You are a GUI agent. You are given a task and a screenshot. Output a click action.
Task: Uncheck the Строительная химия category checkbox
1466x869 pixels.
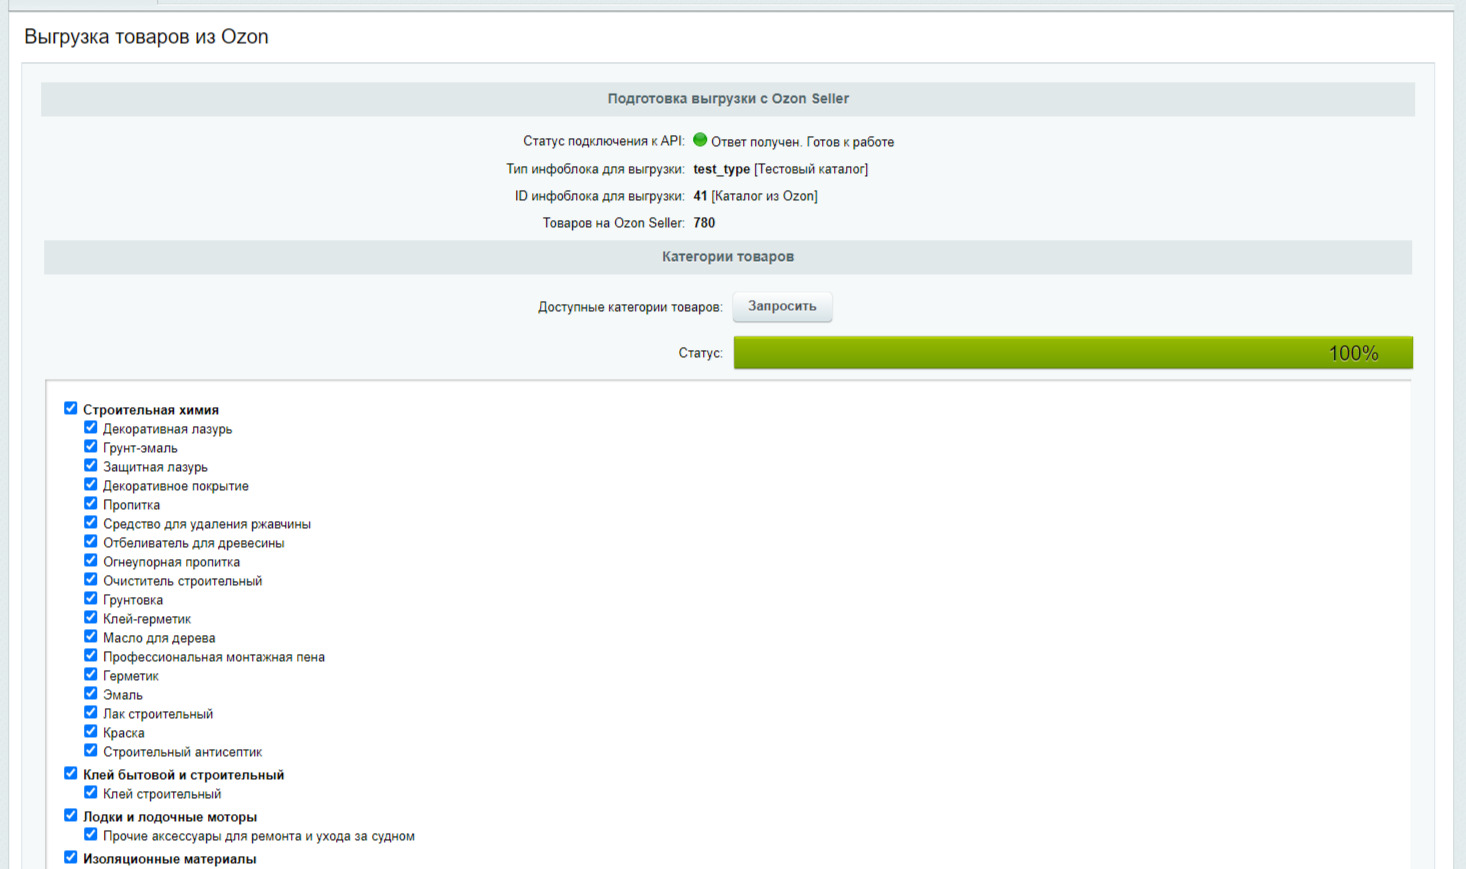pos(71,408)
